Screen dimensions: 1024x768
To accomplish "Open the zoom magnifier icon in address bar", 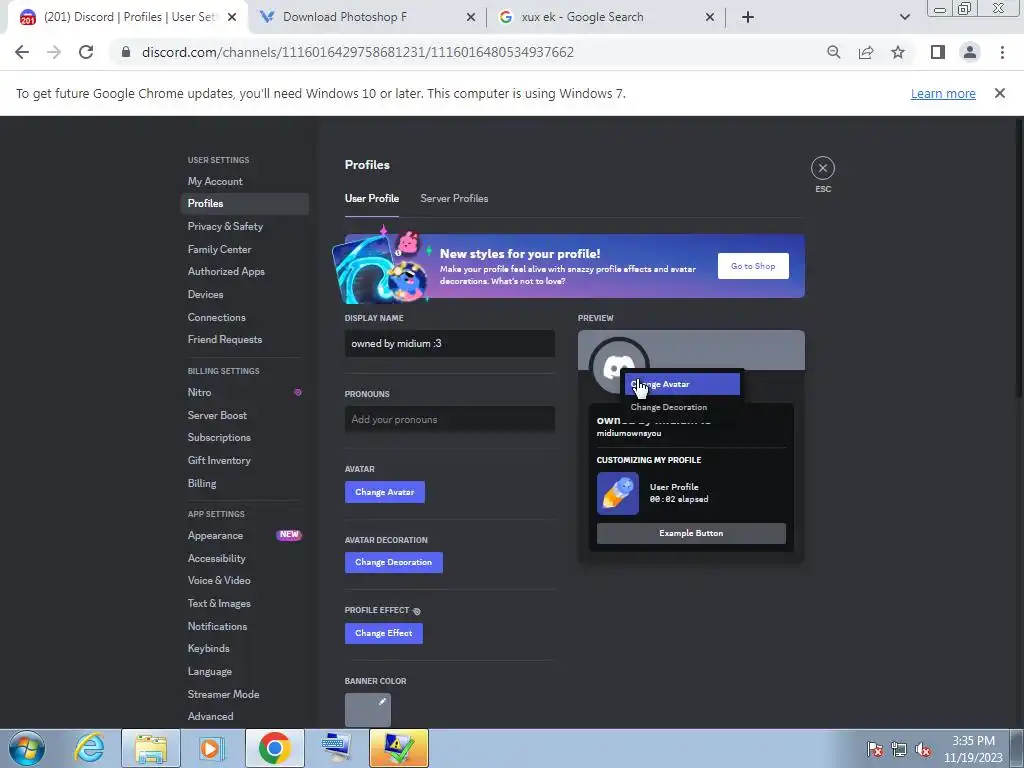I will point(833,52).
